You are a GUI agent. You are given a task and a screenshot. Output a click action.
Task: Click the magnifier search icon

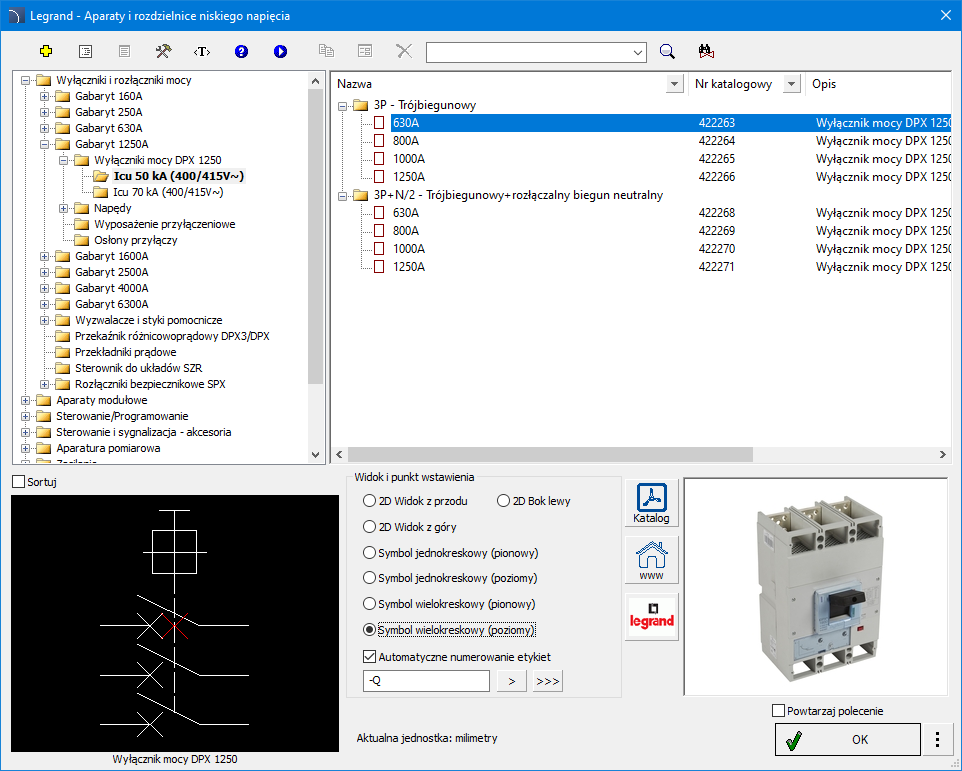click(667, 52)
